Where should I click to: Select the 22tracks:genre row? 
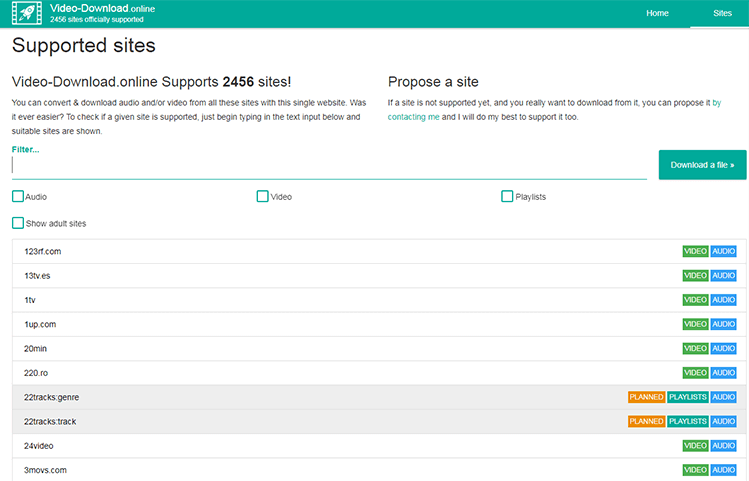(x=379, y=397)
